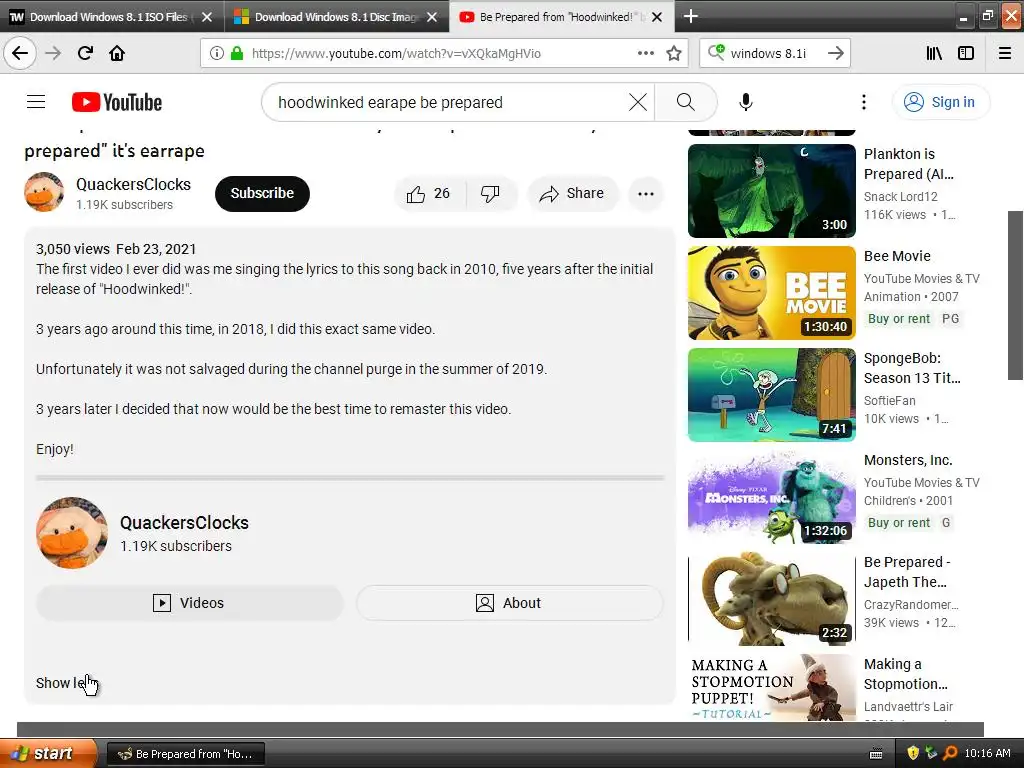Open the Windows start button
This screenshot has height=768, width=1024.
pyautogui.click(x=48, y=754)
